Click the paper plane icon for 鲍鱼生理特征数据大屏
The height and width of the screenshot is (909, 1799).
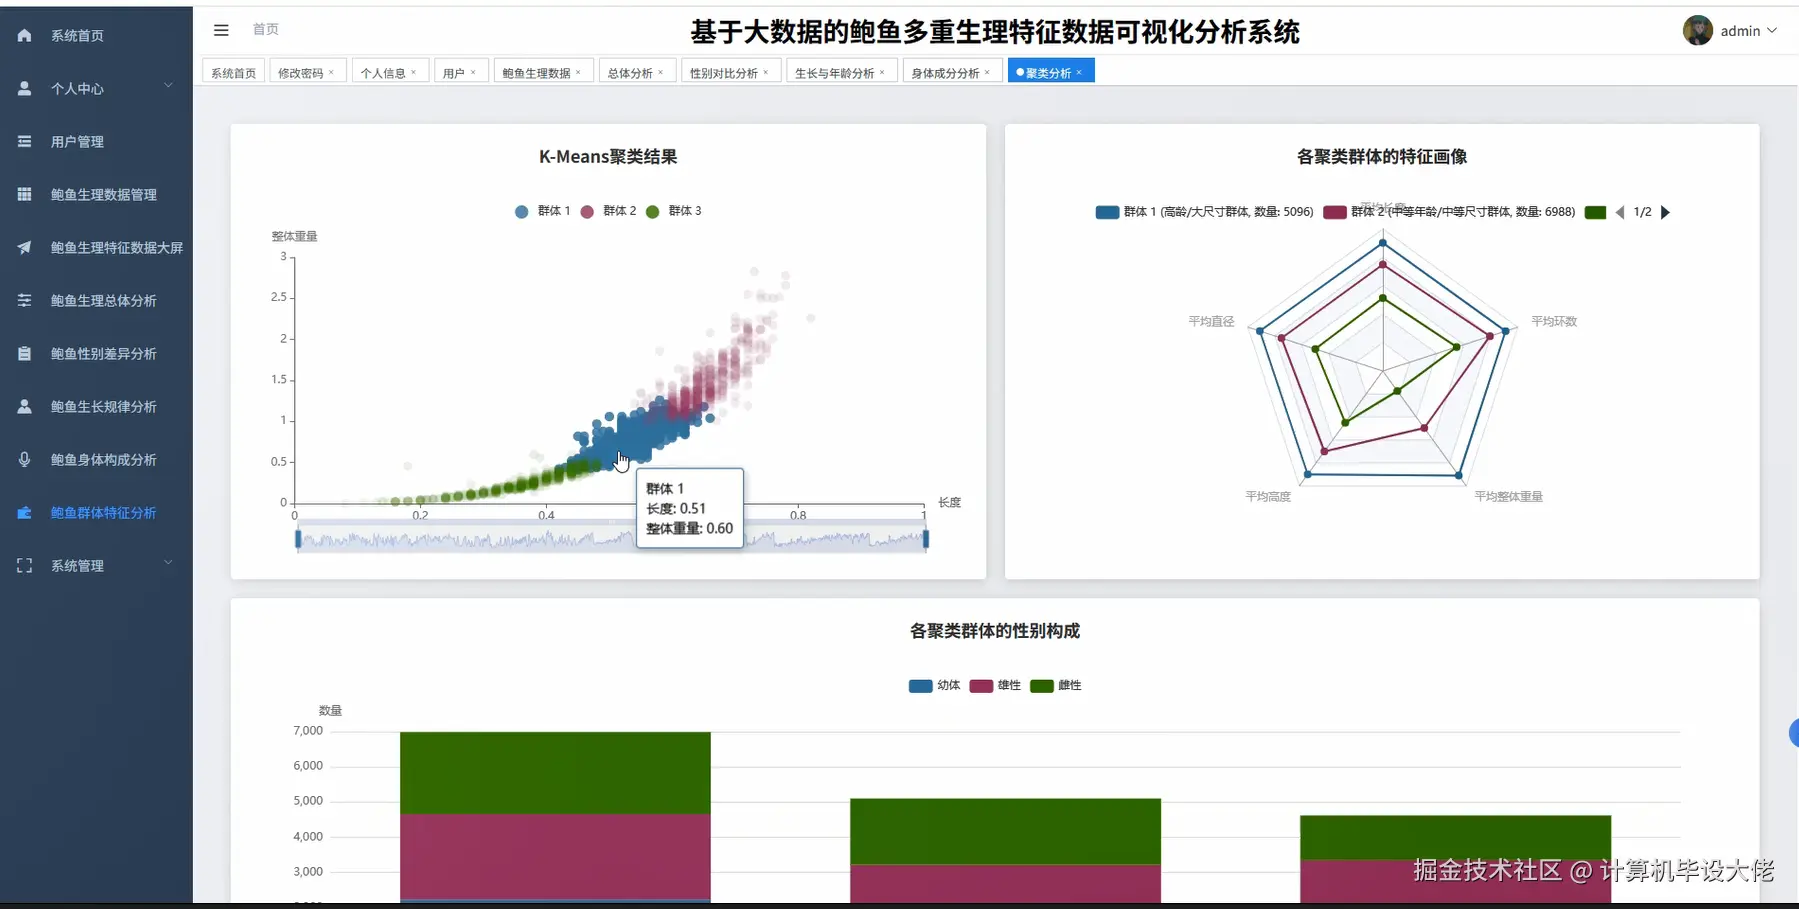click(24, 247)
